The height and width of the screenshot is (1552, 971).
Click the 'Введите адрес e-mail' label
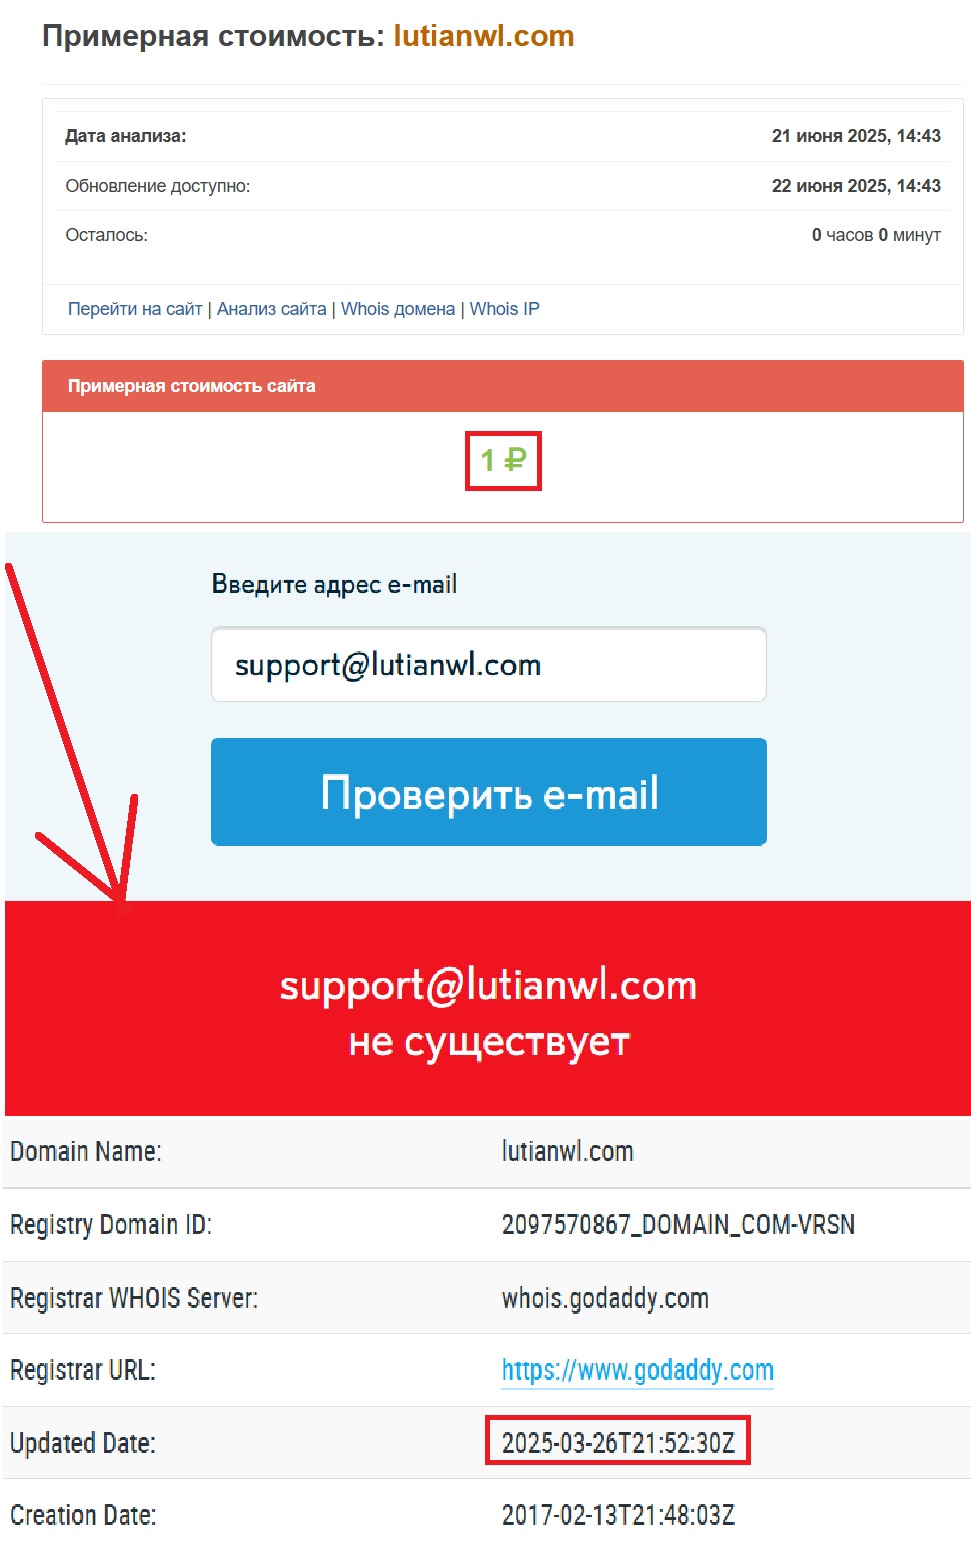tap(334, 584)
